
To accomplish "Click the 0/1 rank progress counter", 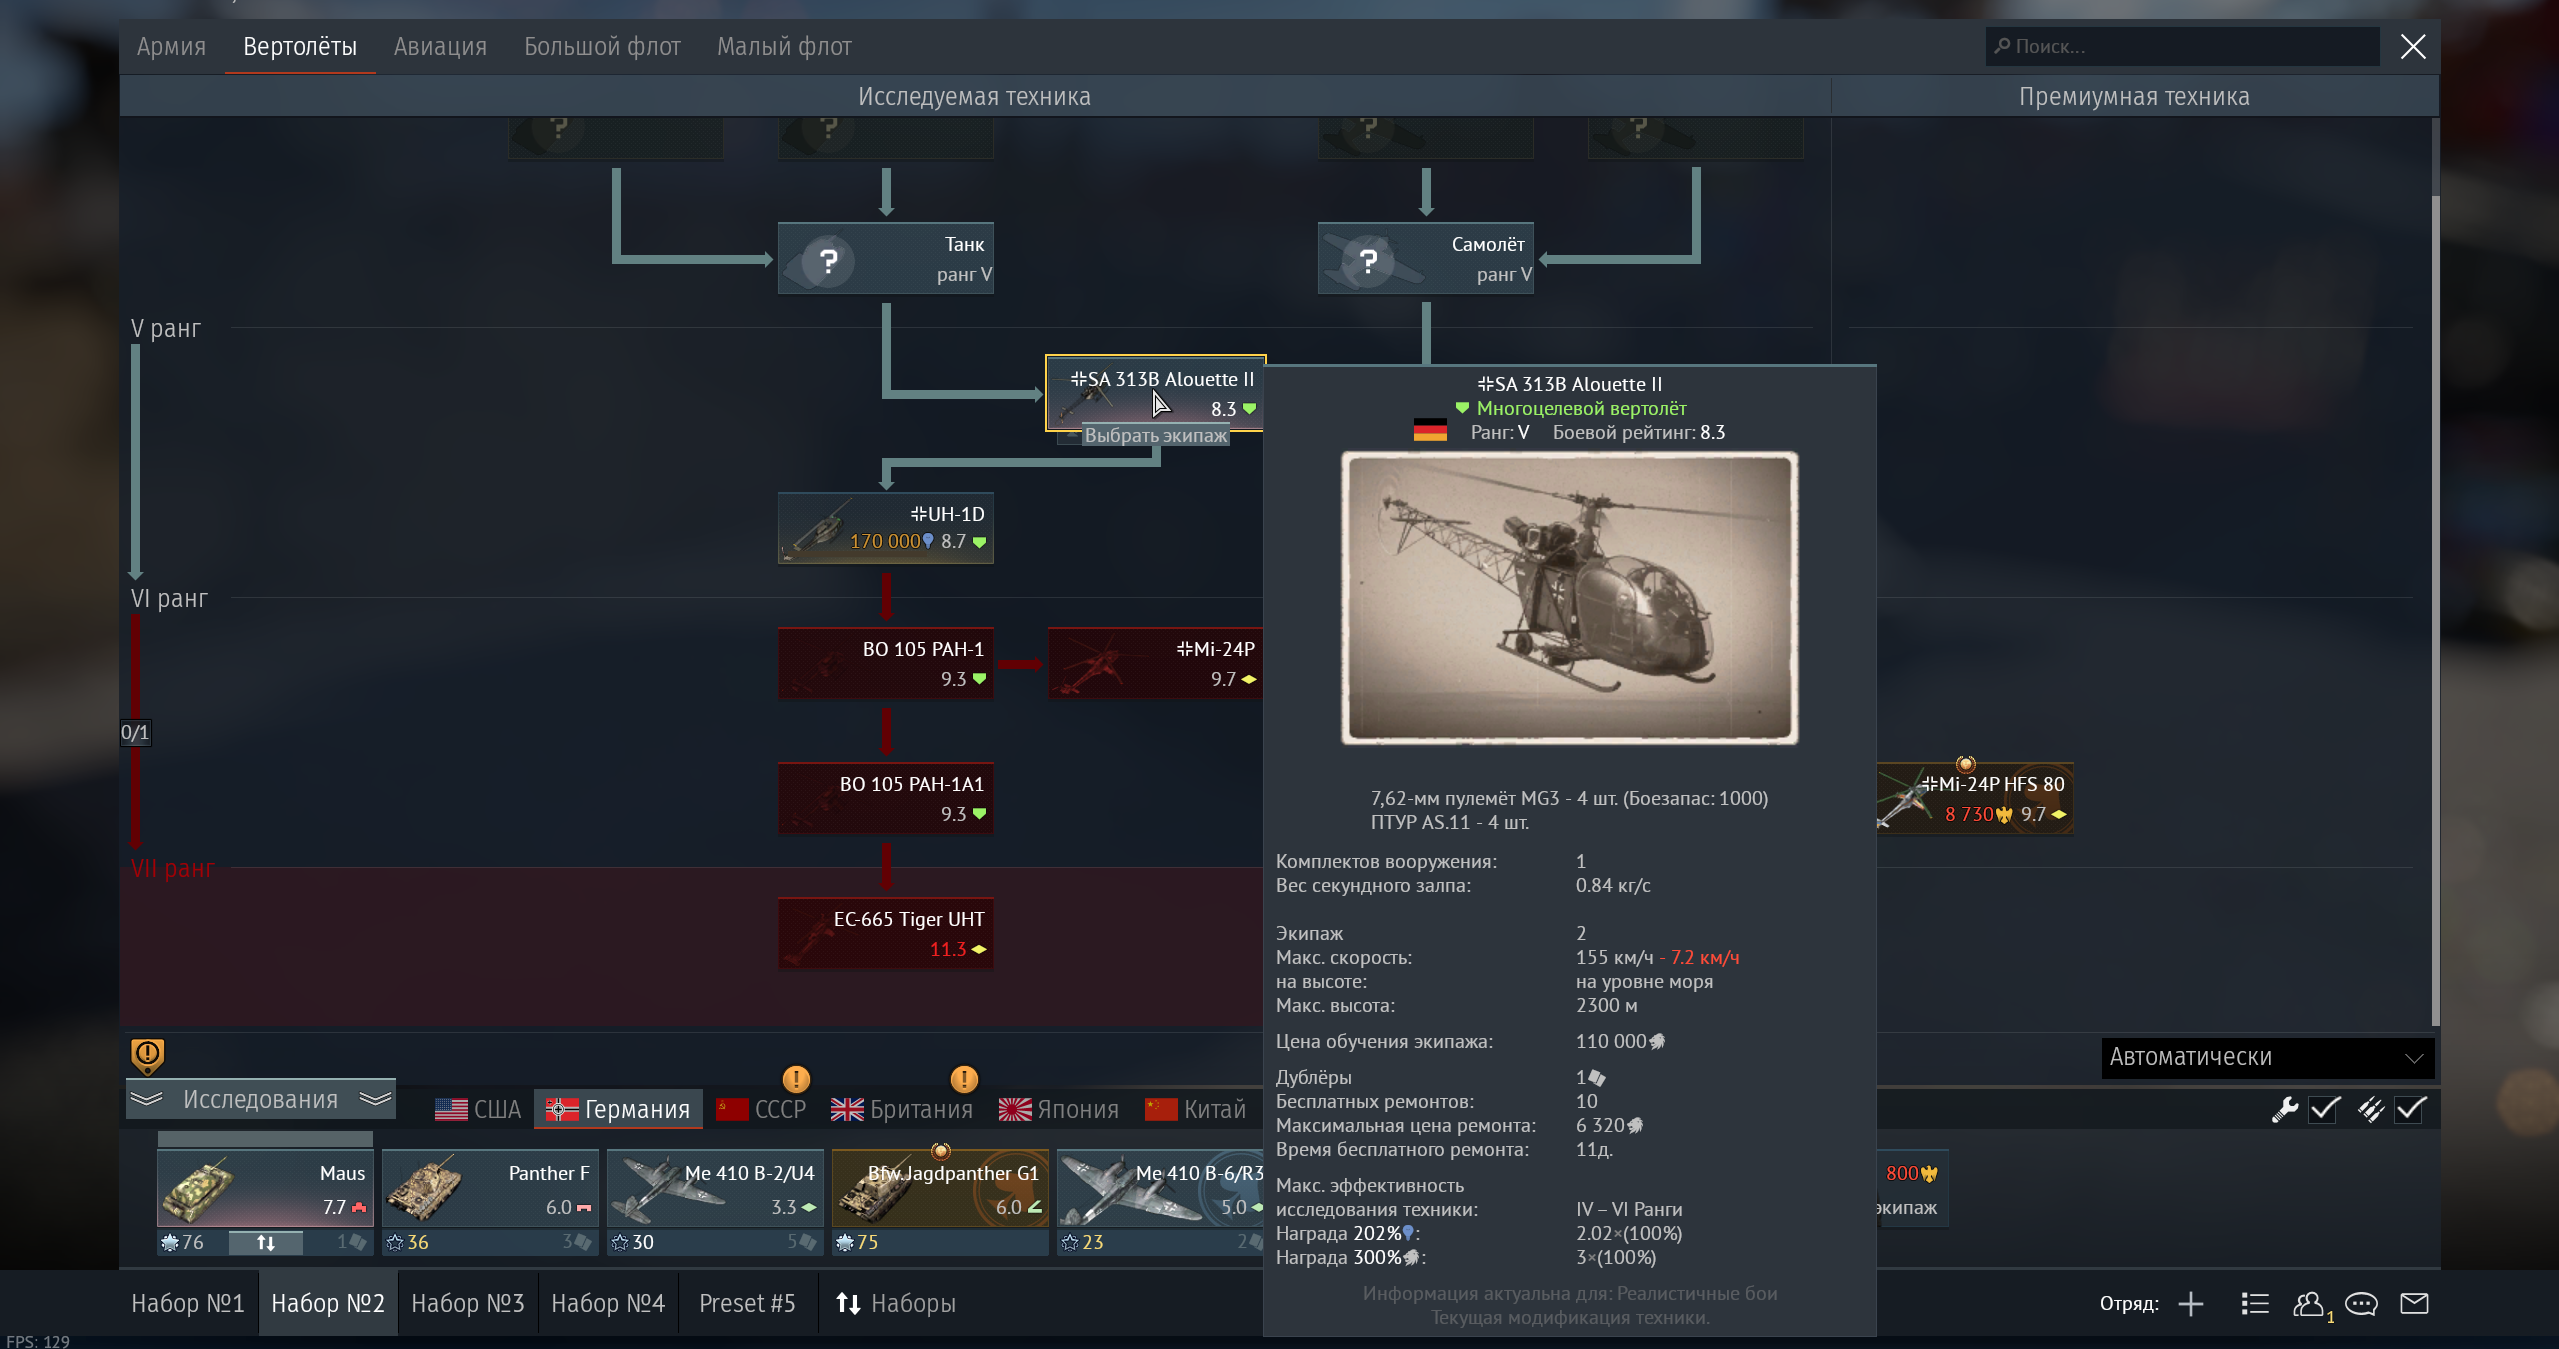I will pyautogui.click(x=135, y=732).
